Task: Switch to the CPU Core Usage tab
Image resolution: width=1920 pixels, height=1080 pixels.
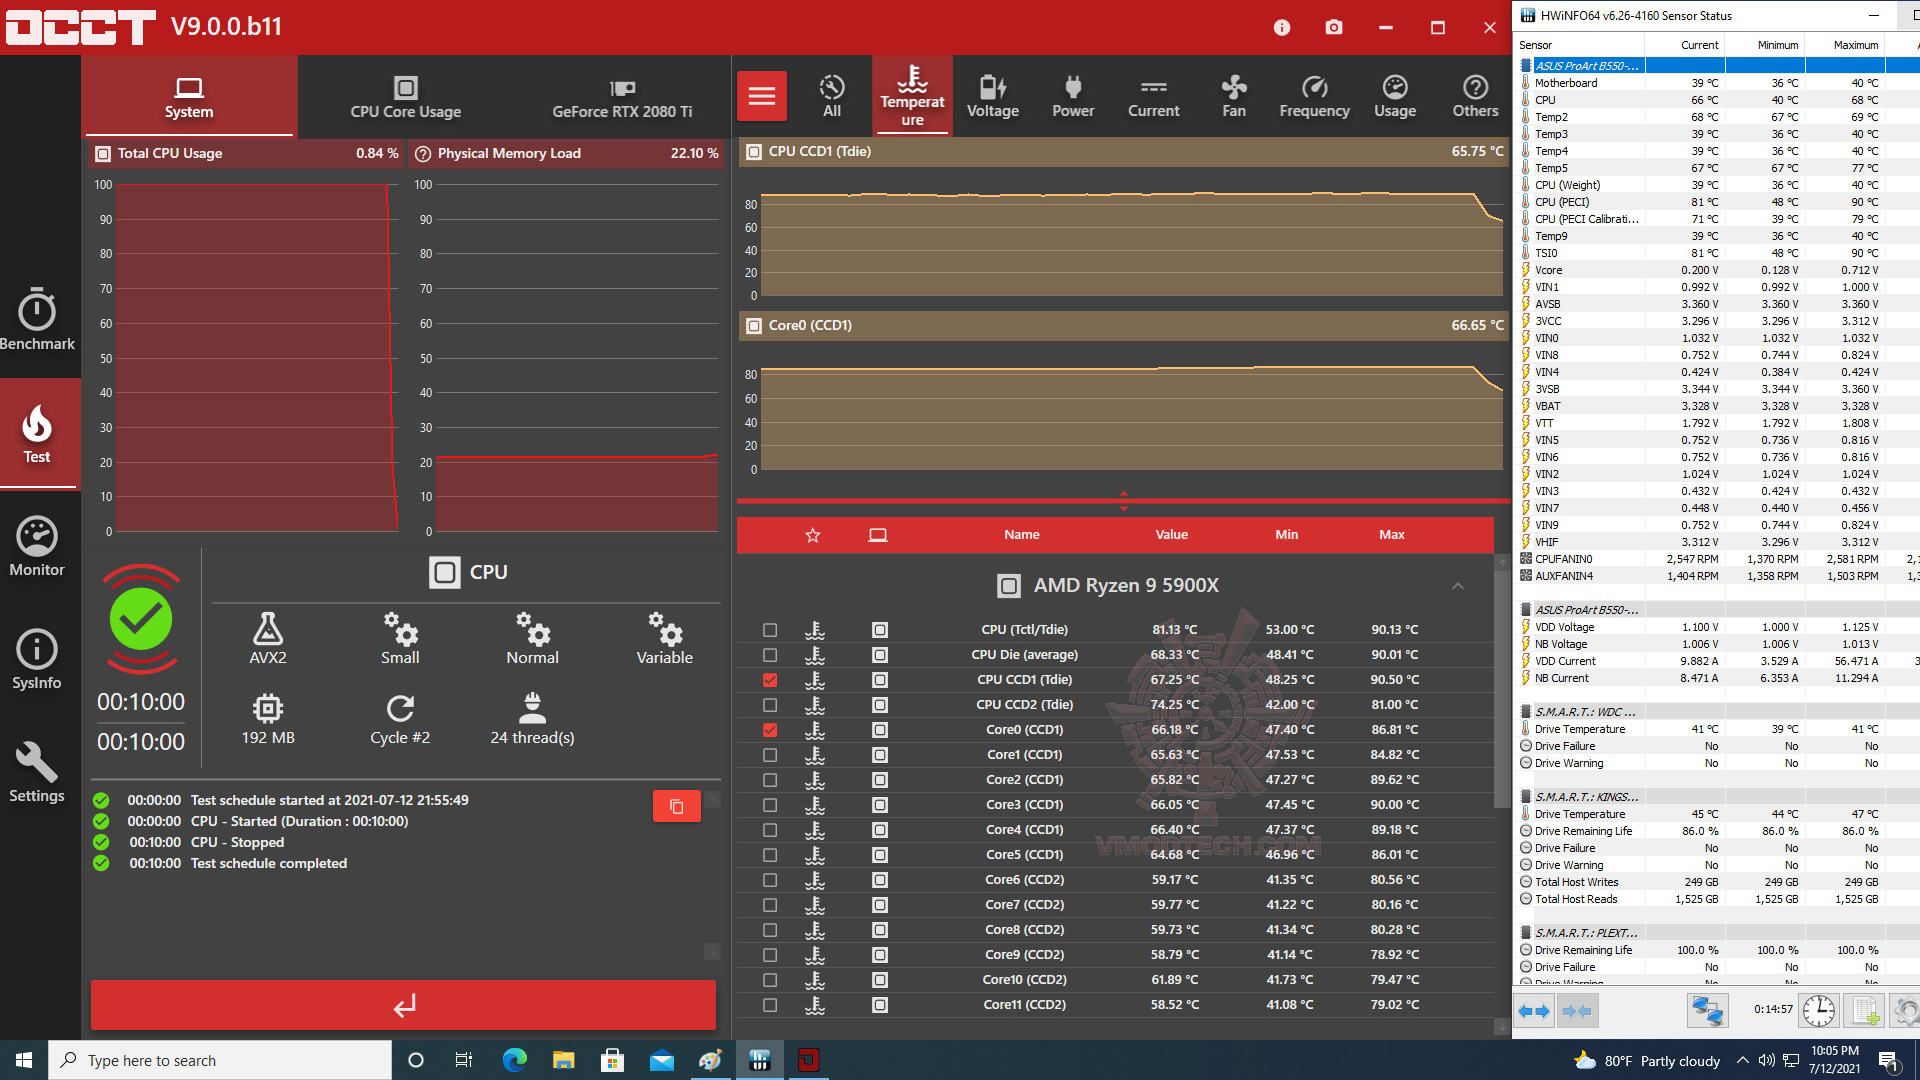Action: point(405,97)
